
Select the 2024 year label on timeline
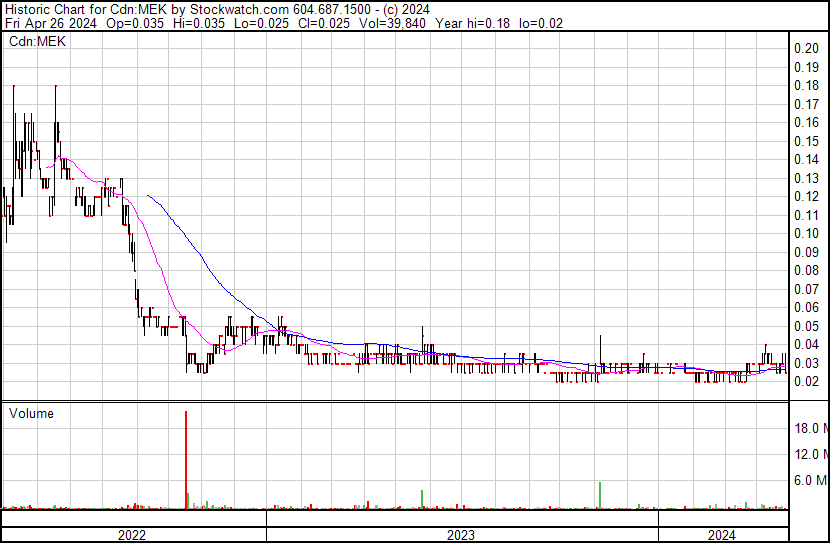point(721,535)
